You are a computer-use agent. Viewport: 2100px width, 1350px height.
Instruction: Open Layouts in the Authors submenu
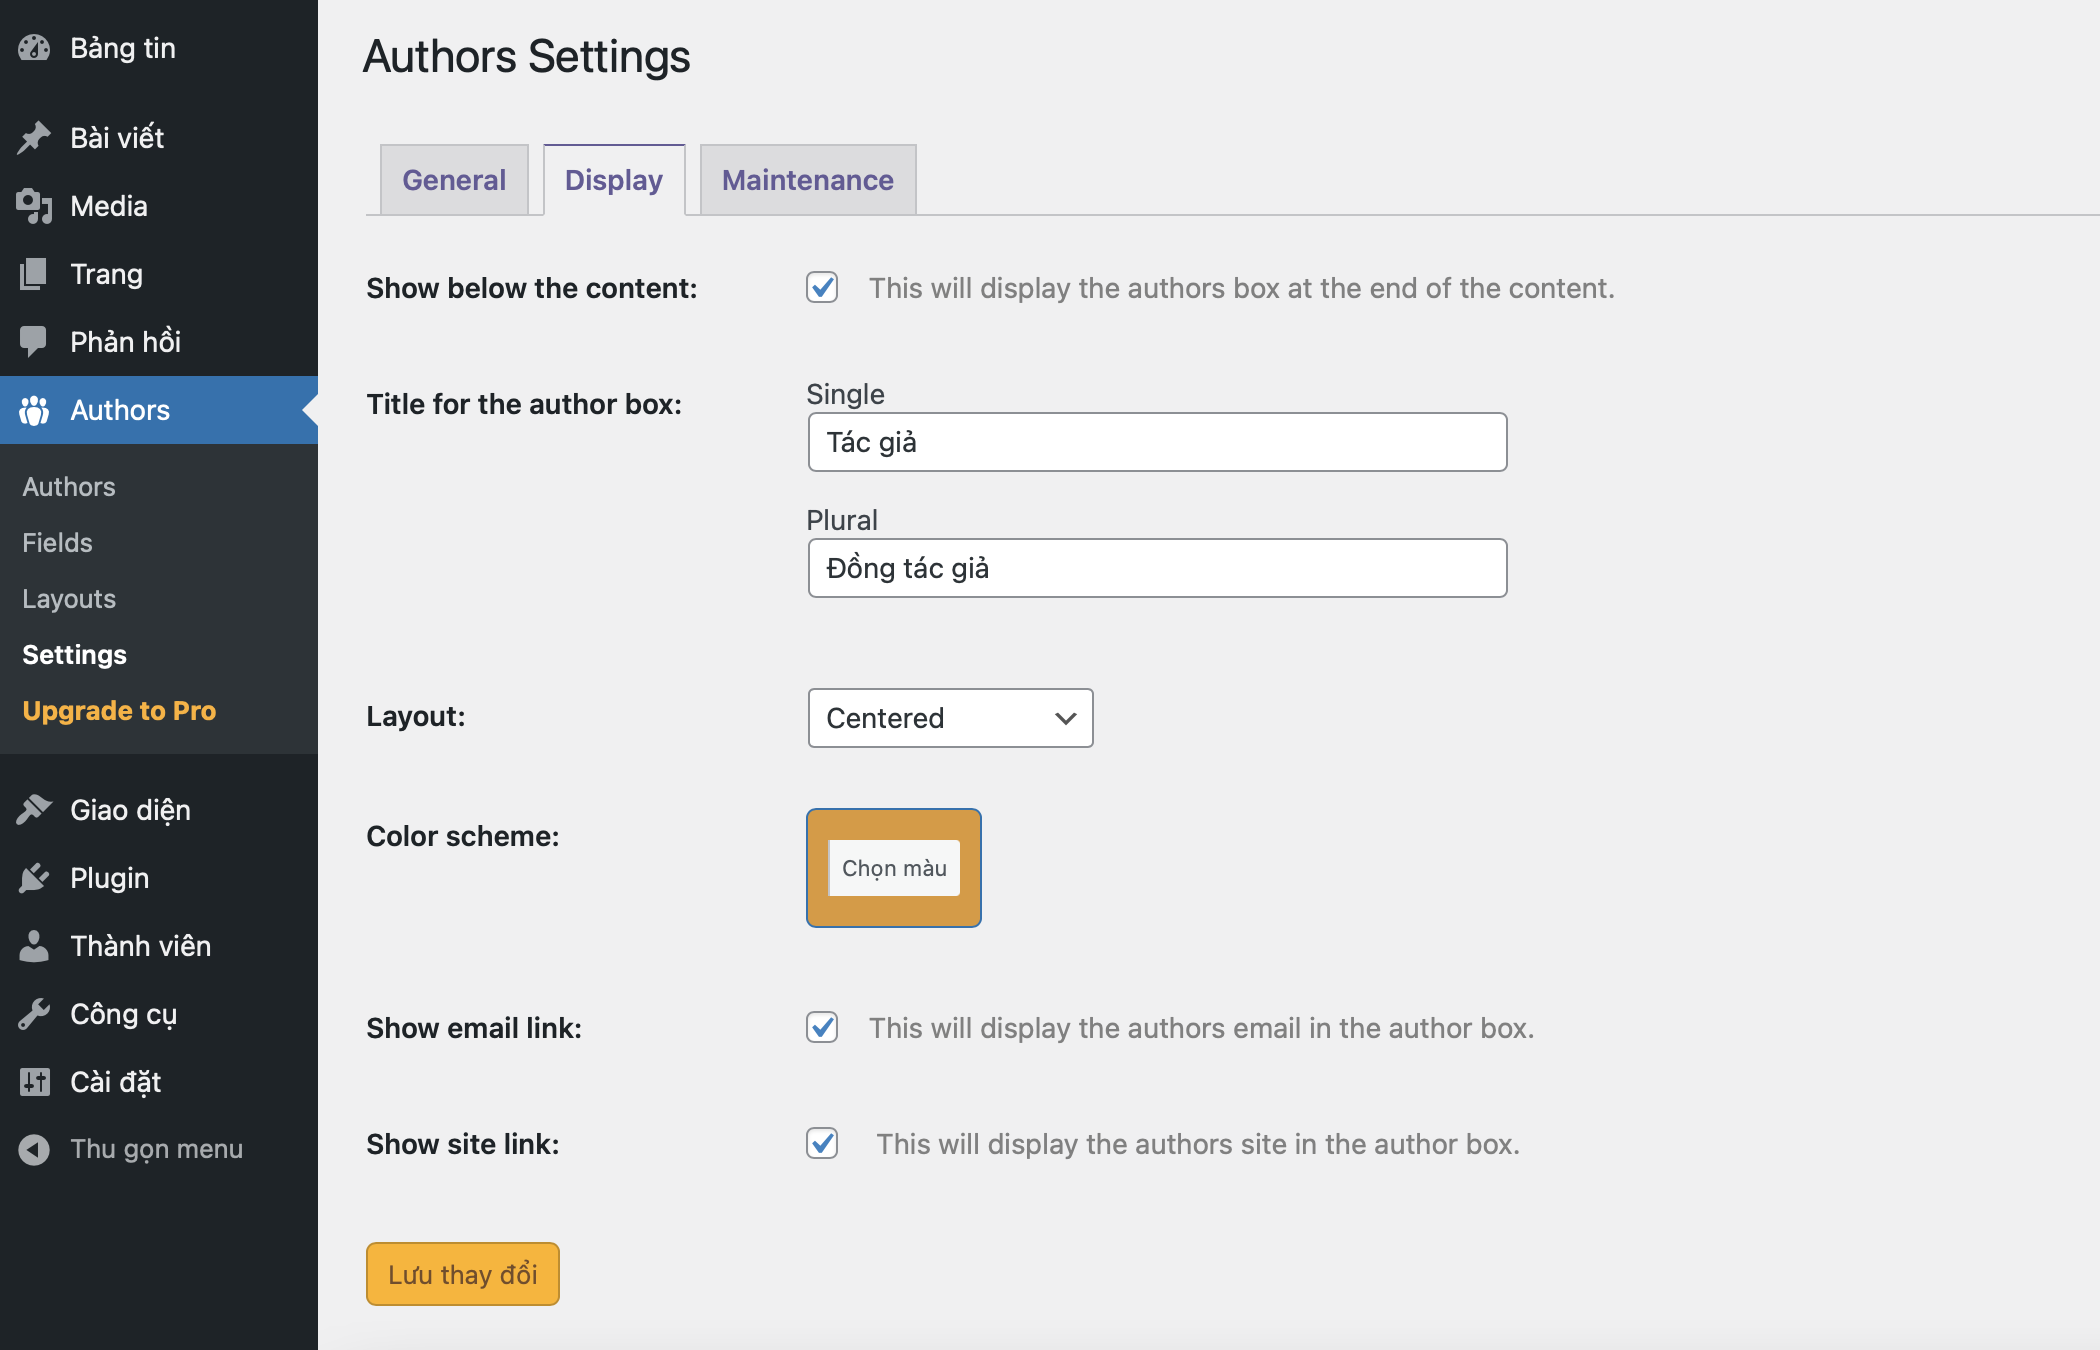click(x=69, y=599)
